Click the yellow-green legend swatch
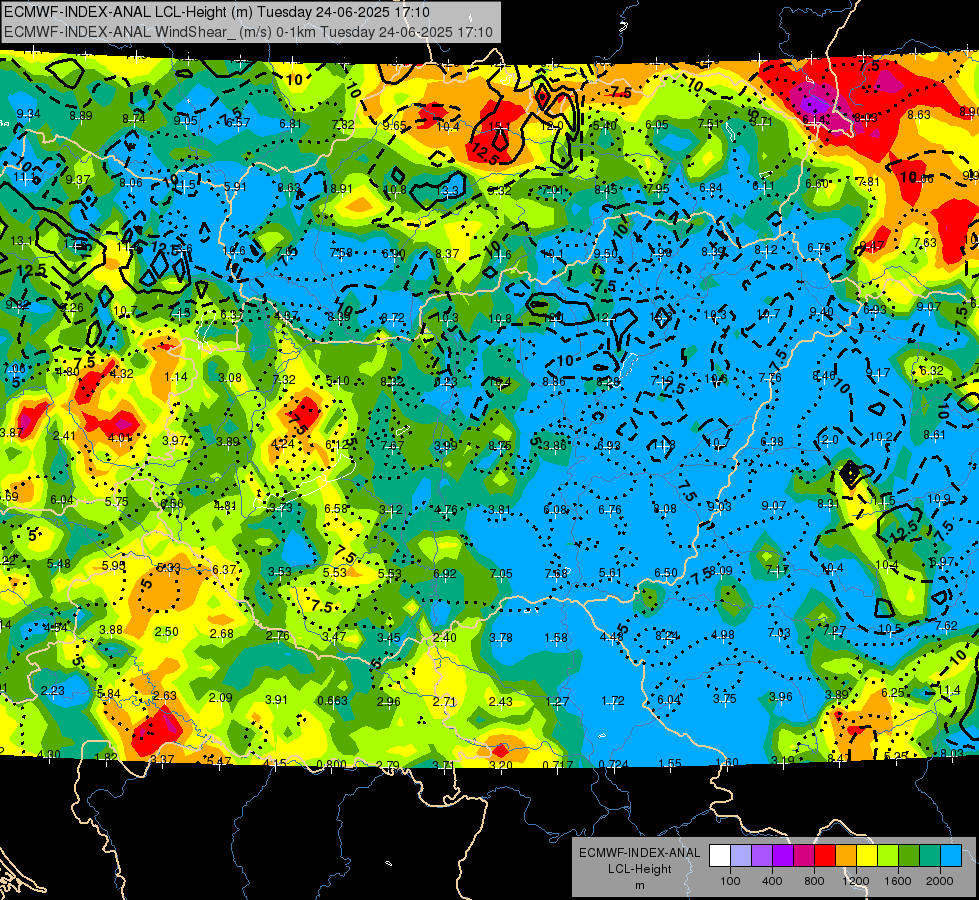 click(887, 856)
